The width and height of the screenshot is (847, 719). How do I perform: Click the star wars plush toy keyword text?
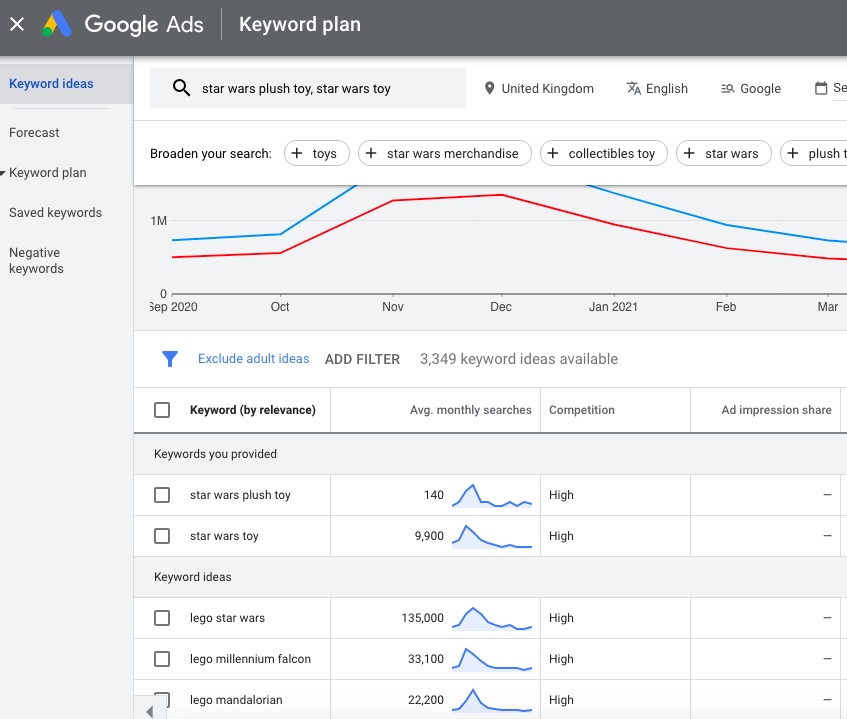[240, 495]
